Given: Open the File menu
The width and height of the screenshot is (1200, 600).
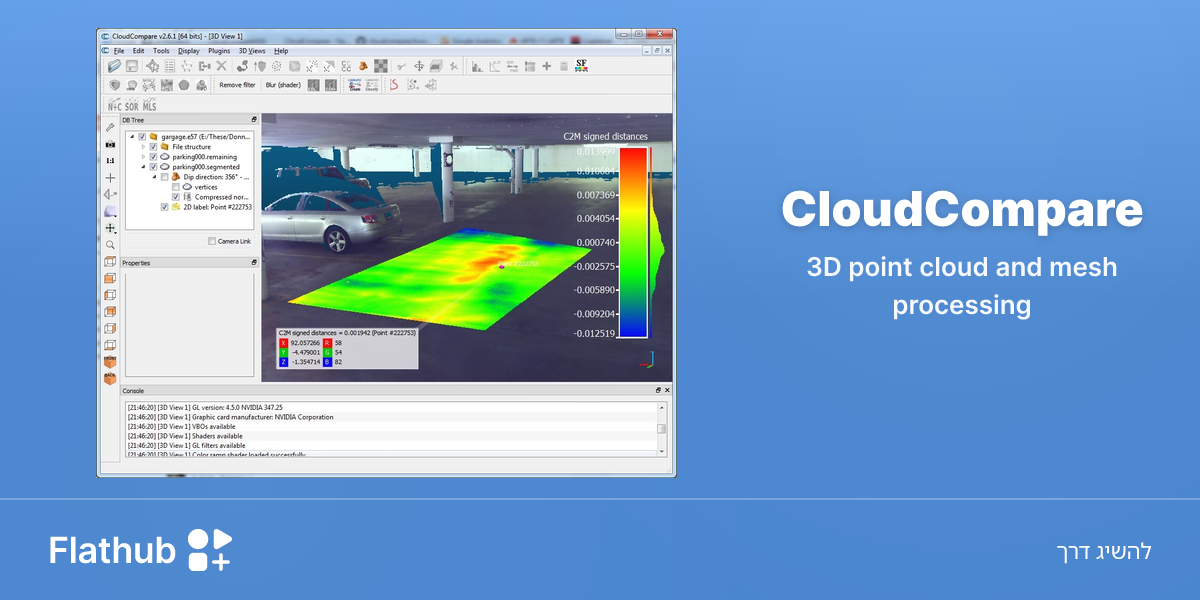Looking at the screenshot, I should click(x=119, y=51).
